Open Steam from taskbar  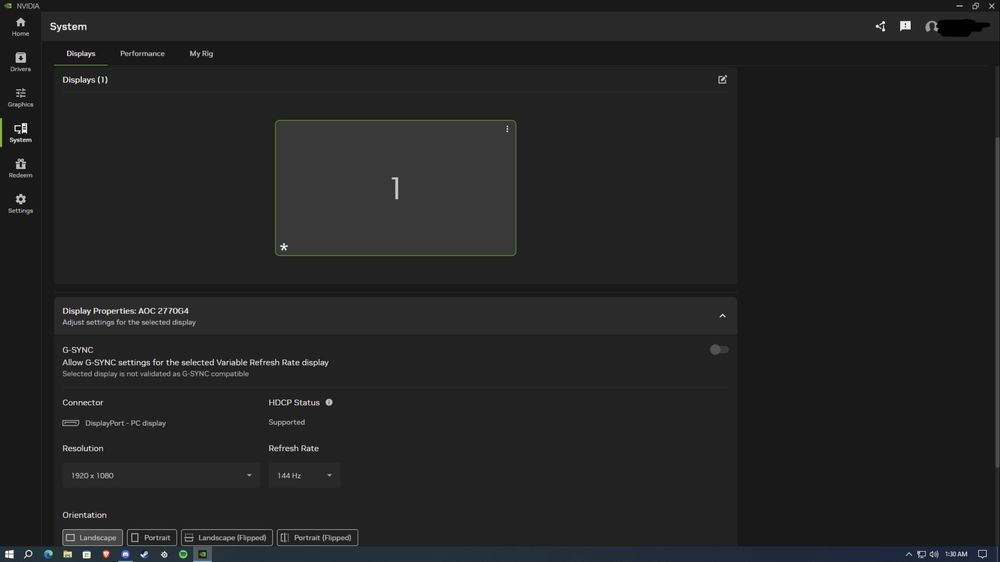[145, 554]
